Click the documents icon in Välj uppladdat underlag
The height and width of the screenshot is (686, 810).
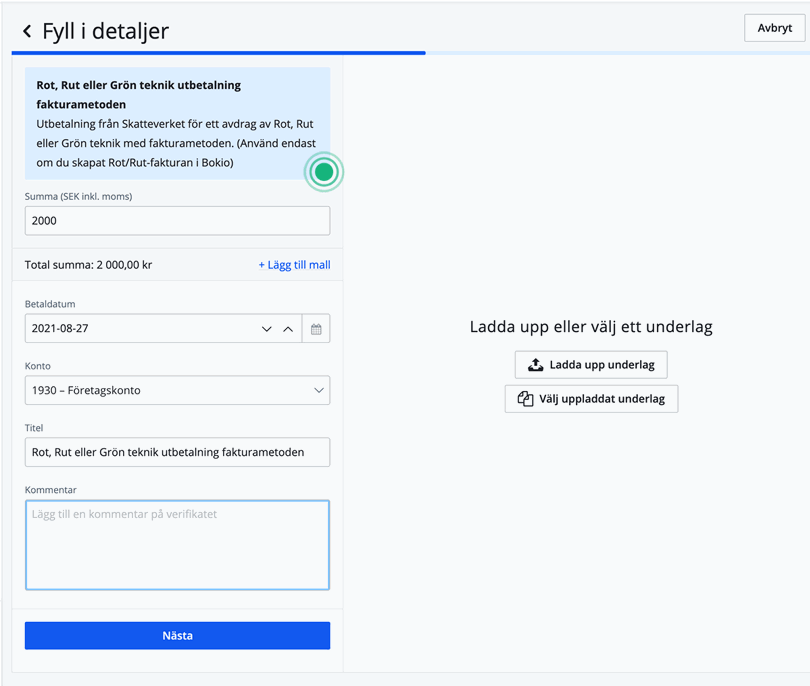click(x=525, y=399)
